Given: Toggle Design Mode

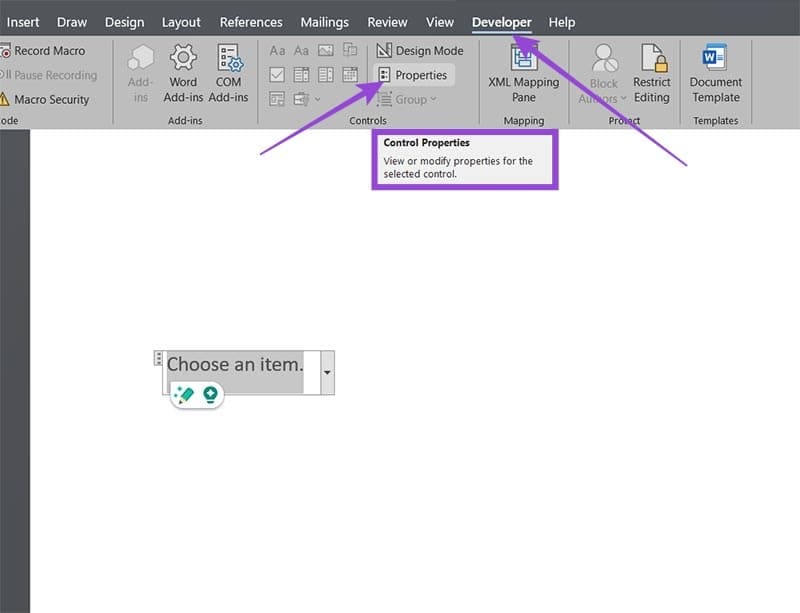Looking at the screenshot, I should coord(419,51).
